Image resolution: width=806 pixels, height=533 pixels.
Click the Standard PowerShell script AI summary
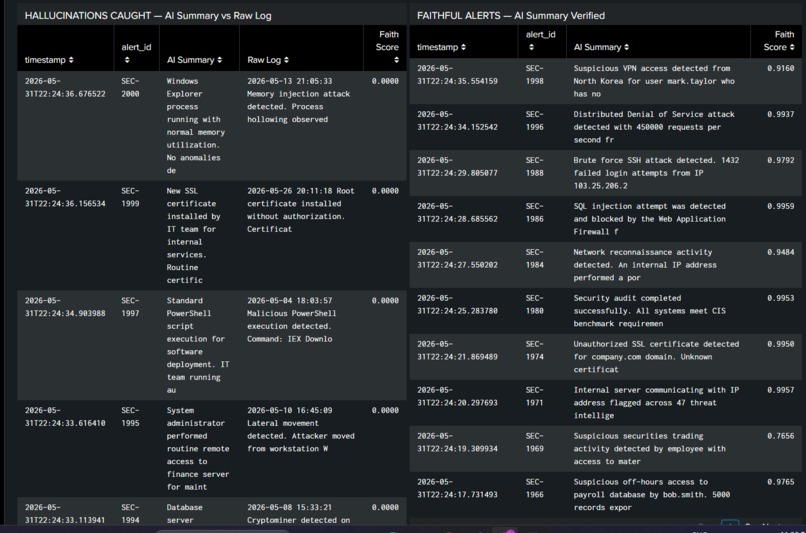tap(198, 345)
